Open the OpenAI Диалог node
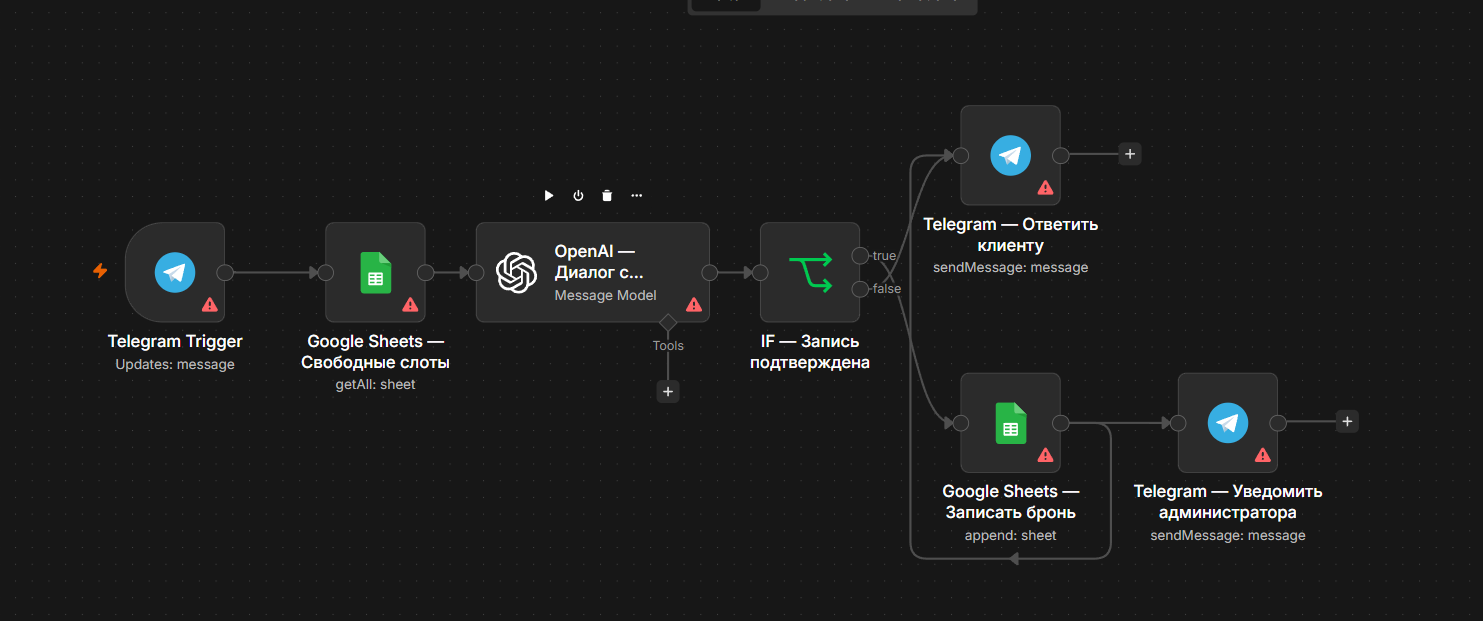The width and height of the screenshot is (1483, 621). click(593, 272)
